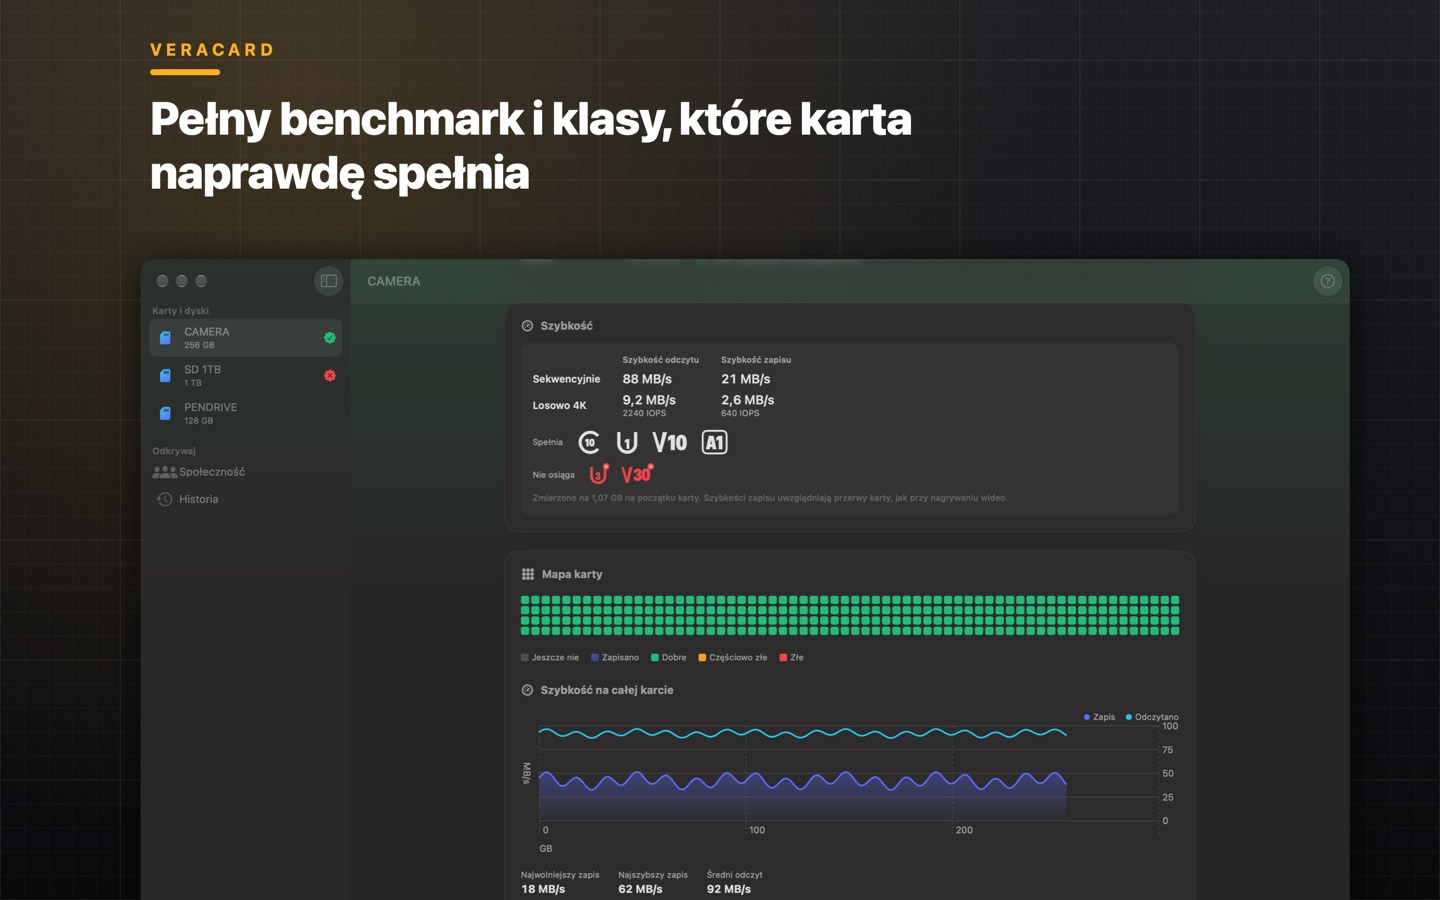This screenshot has width=1440, height=900.
Task: Click the blue card icon beside PENDRIVE
Action: (165, 413)
